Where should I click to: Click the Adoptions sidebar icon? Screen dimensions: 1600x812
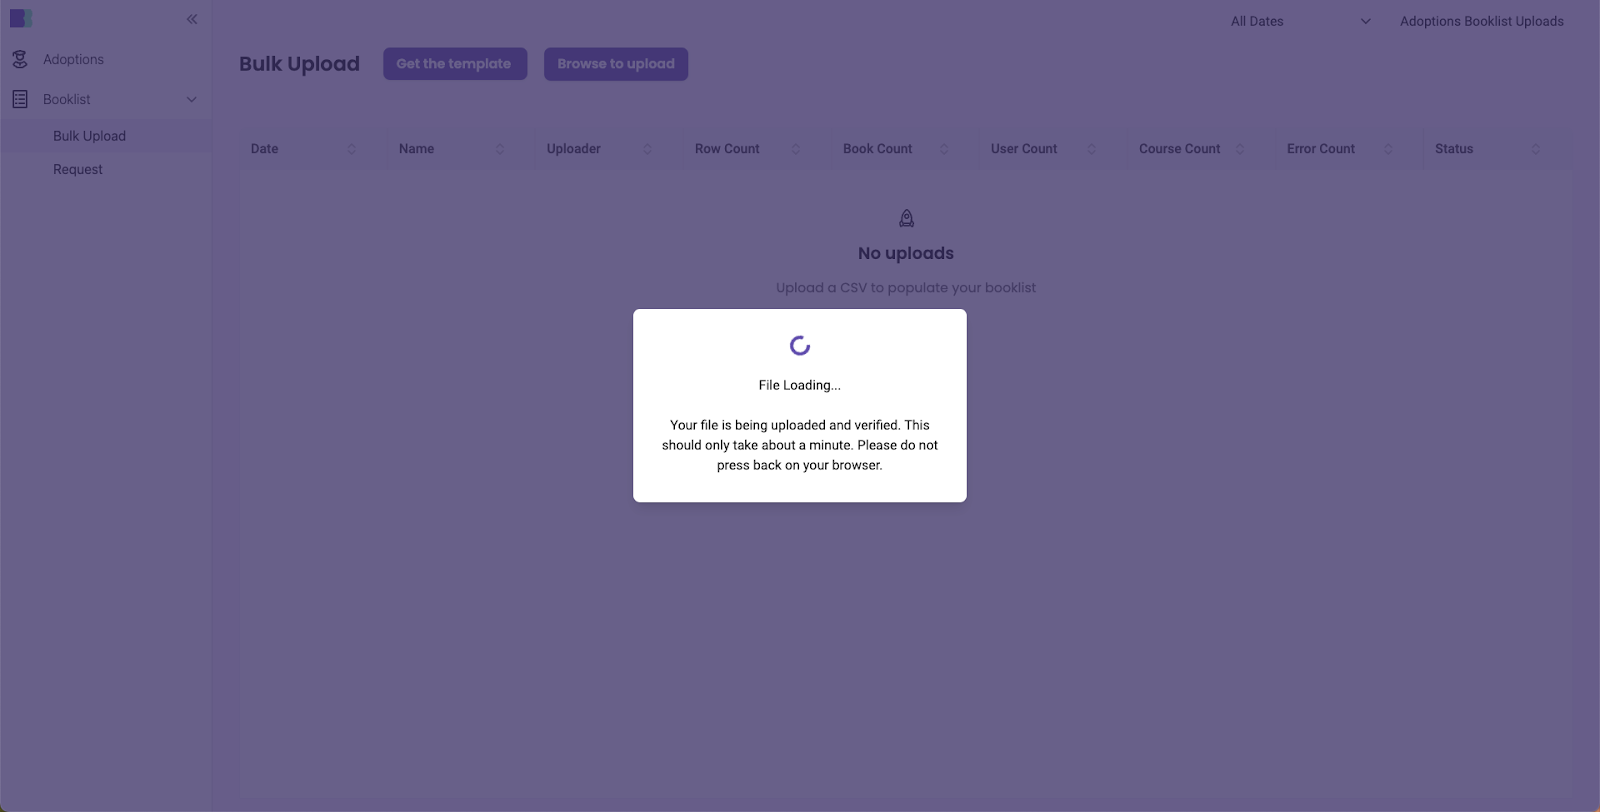(x=20, y=60)
